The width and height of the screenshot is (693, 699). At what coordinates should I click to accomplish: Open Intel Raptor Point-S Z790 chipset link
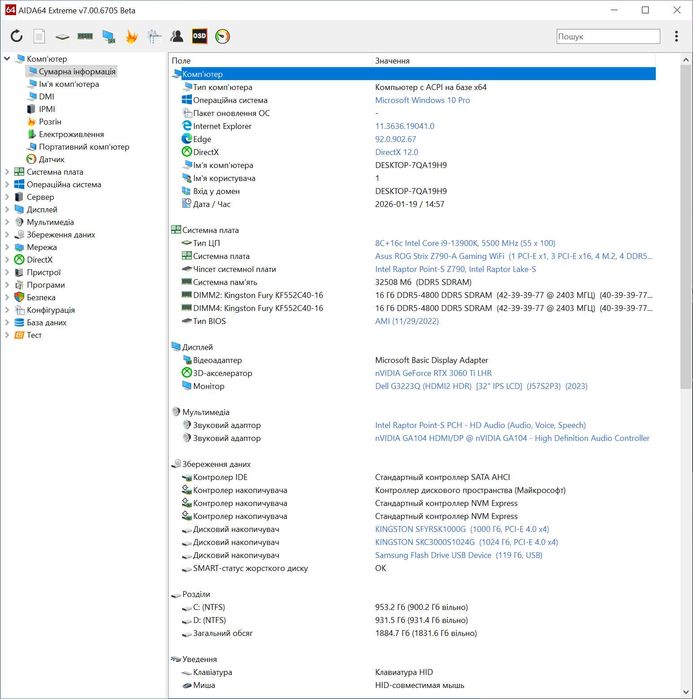coord(455,269)
